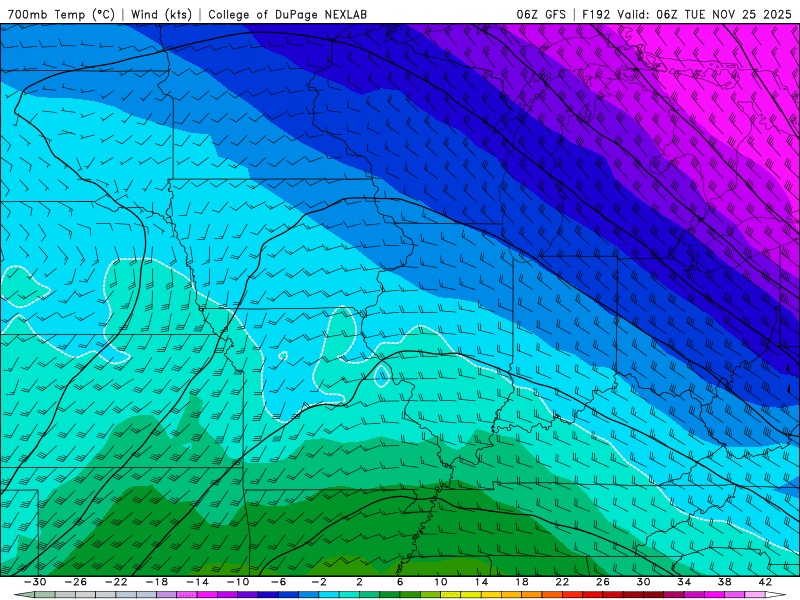This screenshot has width=800, height=600.
Task: Click the -14 legend value
Action: [x=197, y=582]
